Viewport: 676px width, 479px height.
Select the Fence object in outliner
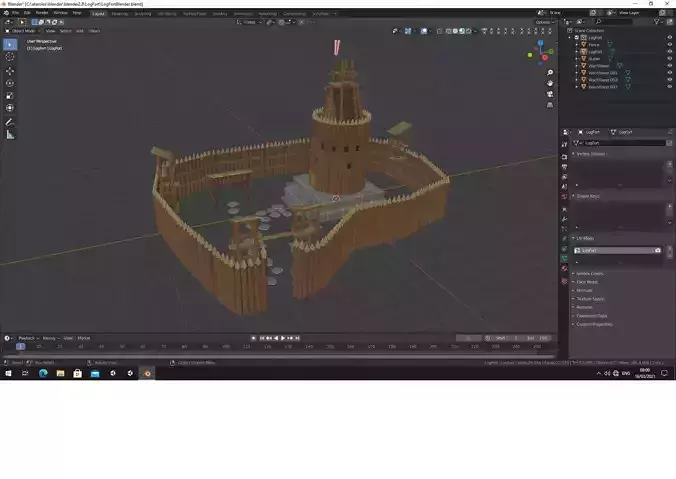(x=594, y=44)
